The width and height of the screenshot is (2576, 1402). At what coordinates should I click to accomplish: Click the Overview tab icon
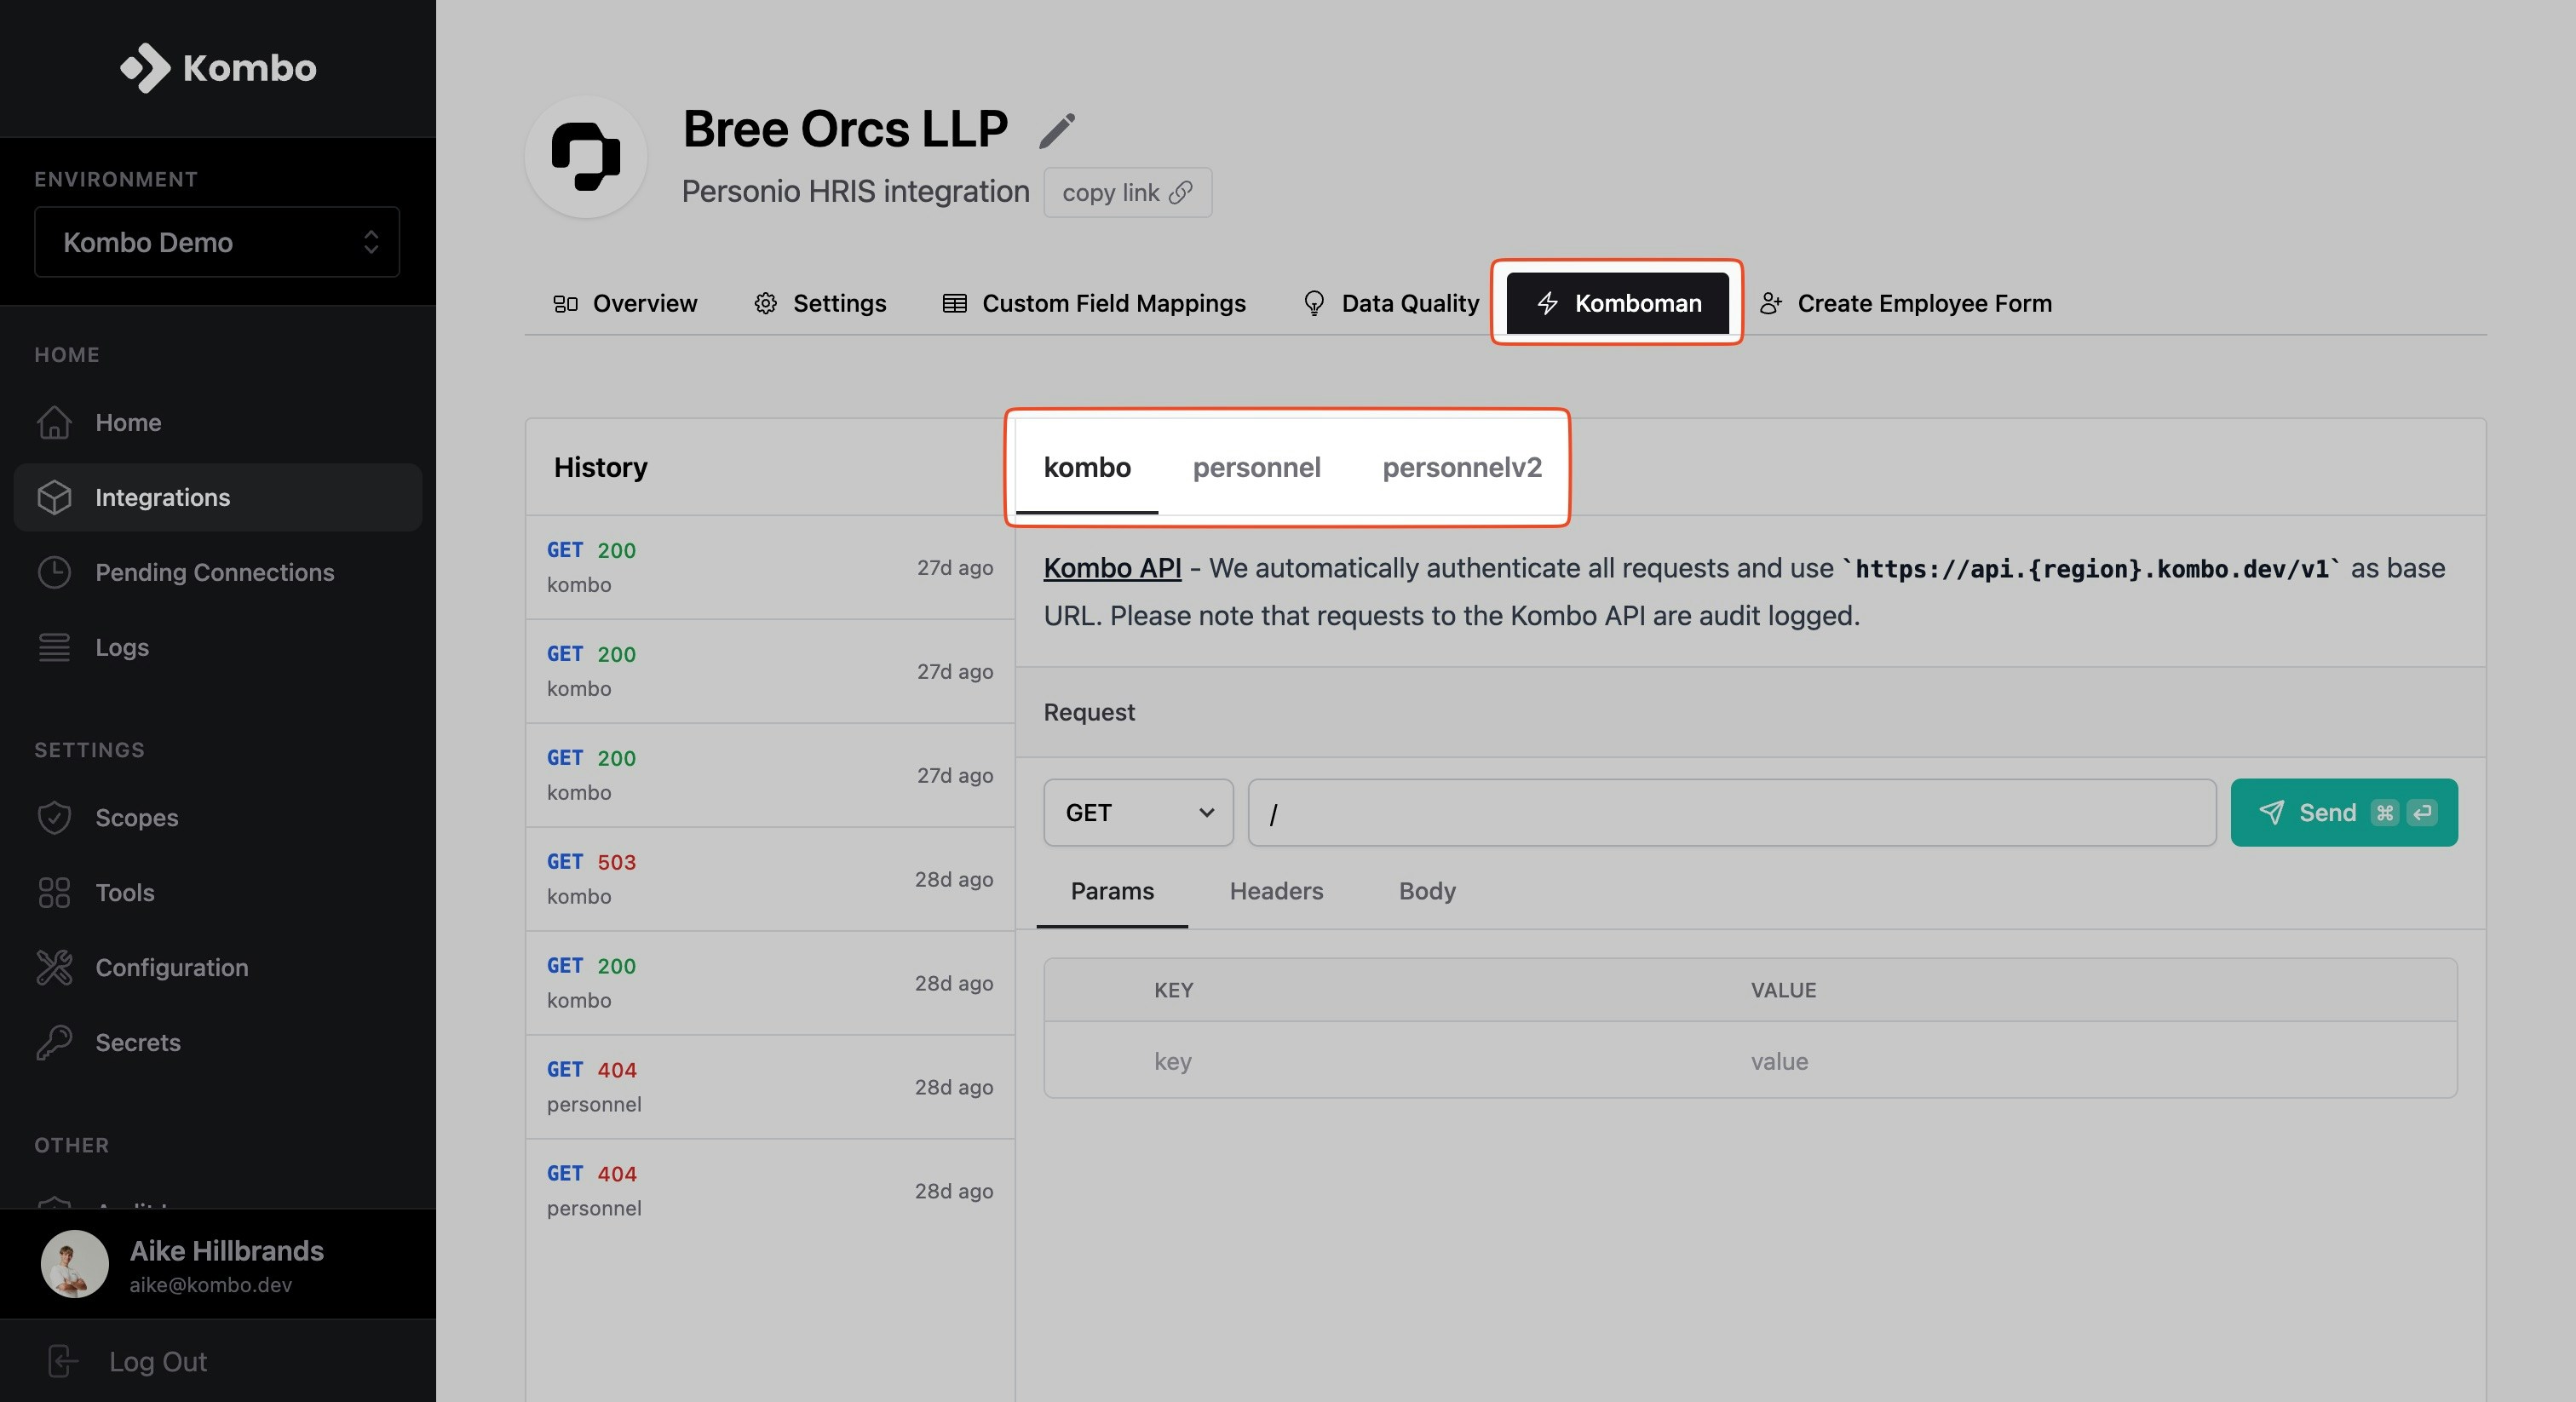(x=565, y=303)
